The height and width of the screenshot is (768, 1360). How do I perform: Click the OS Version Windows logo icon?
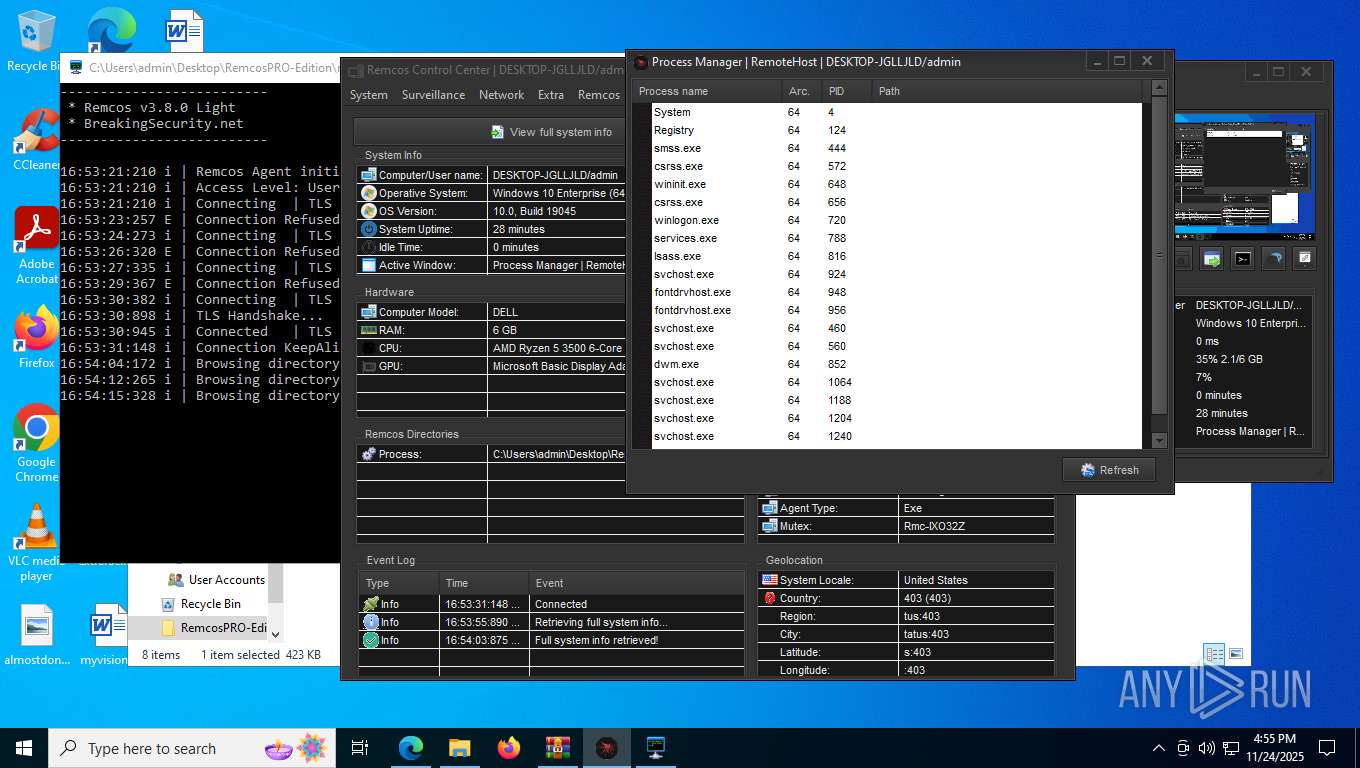[369, 211]
